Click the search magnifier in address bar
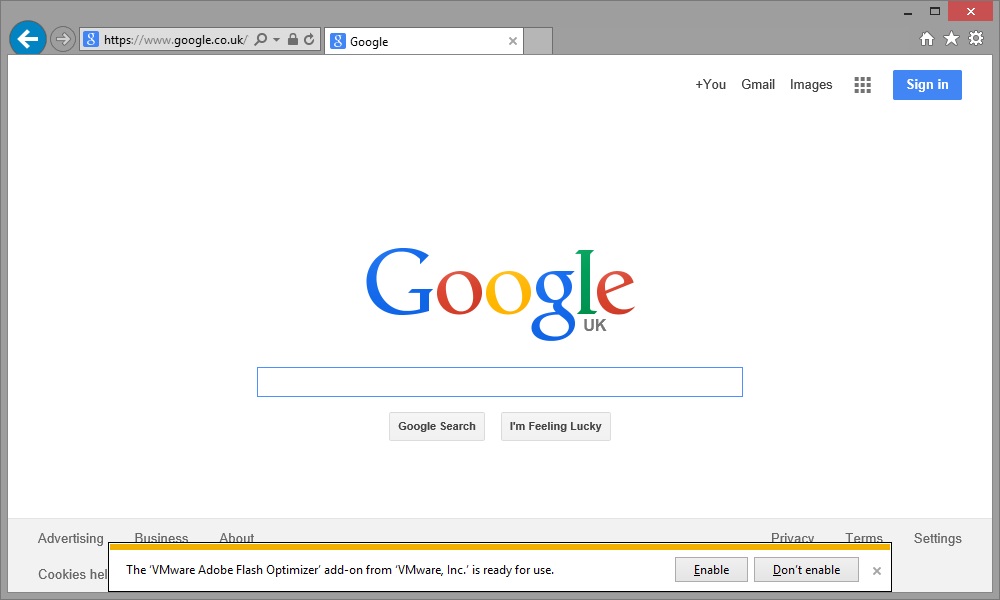Viewport: 1000px width, 600px height. (261, 40)
